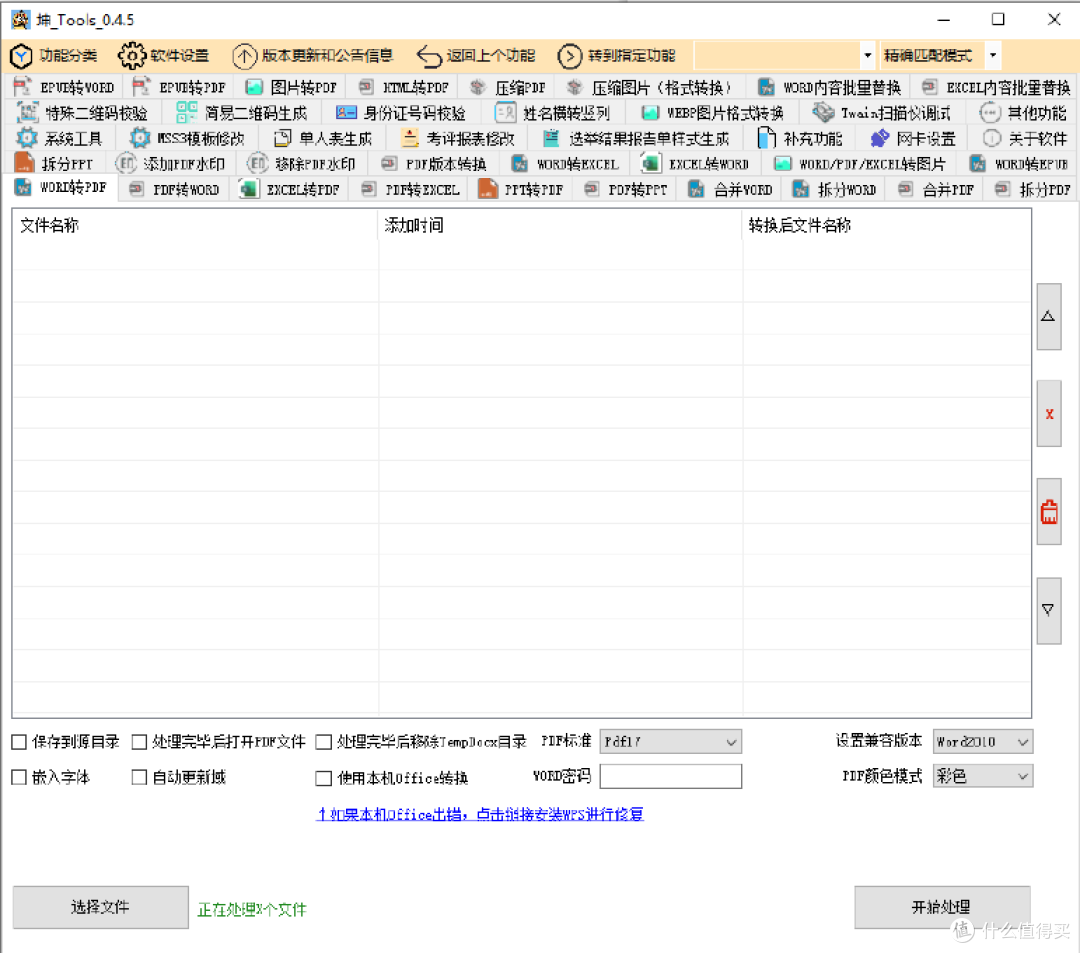Open 添加PDF水印 tool
Image resolution: width=1080 pixels, height=953 pixels.
click(171, 164)
